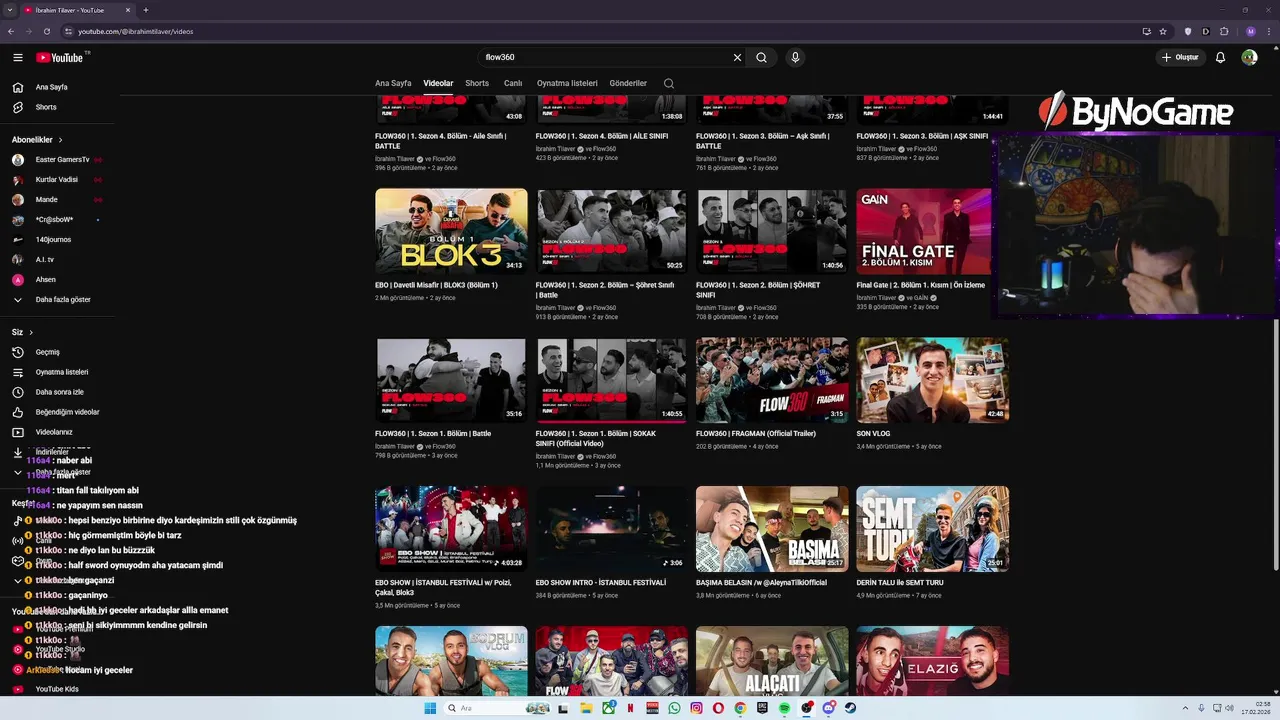Screen dimensions: 1280x720
Task: Open Windows Start menu
Action: (430, 708)
